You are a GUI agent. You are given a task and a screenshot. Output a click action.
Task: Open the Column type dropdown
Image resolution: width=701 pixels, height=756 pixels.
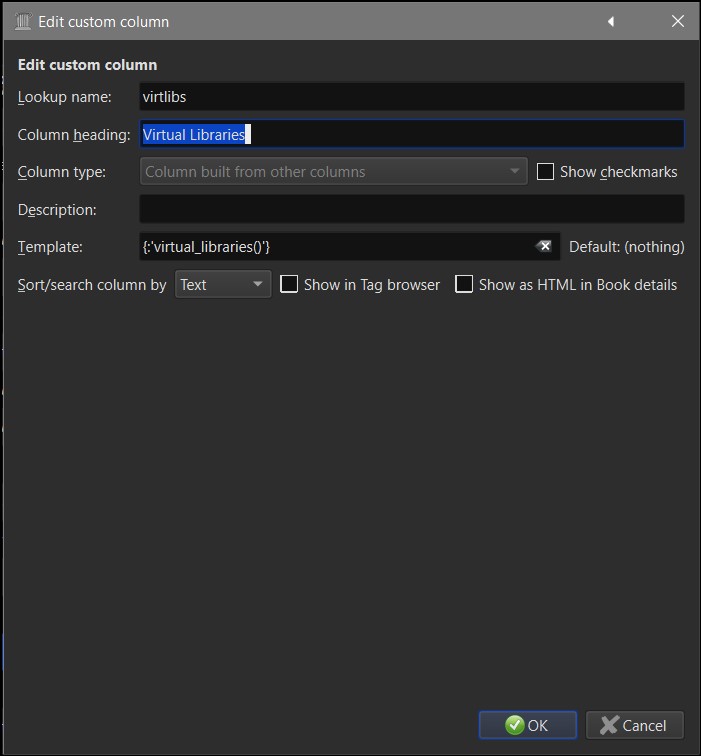click(x=334, y=172)
